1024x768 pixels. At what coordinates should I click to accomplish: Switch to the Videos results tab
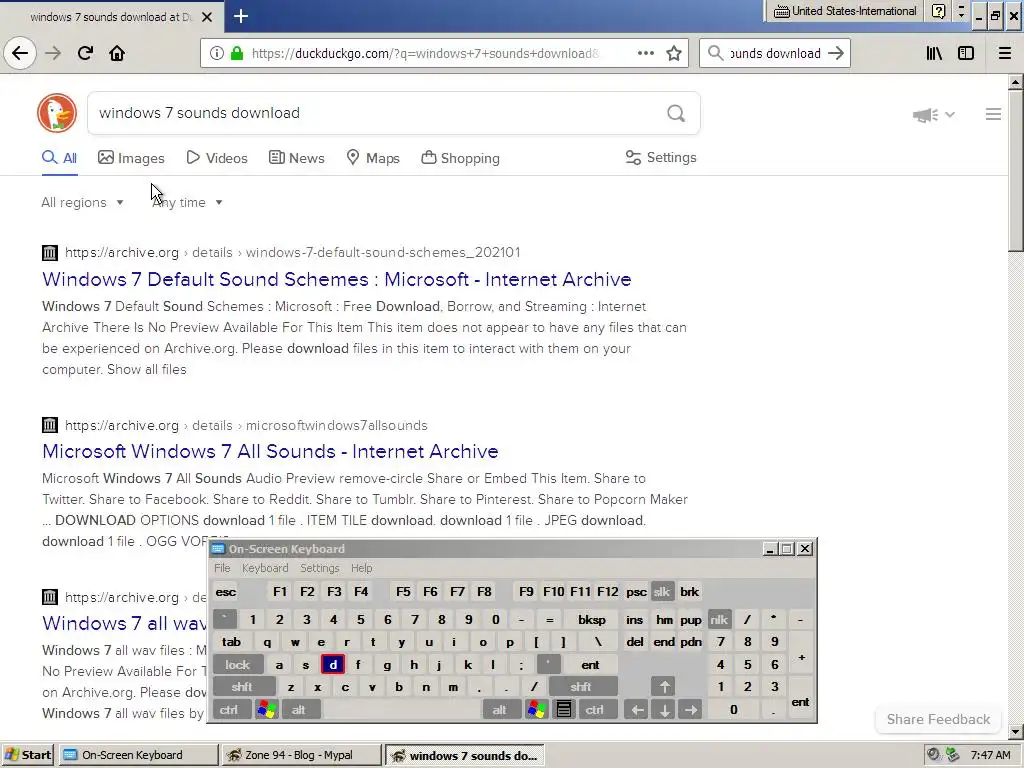point(217,158)
